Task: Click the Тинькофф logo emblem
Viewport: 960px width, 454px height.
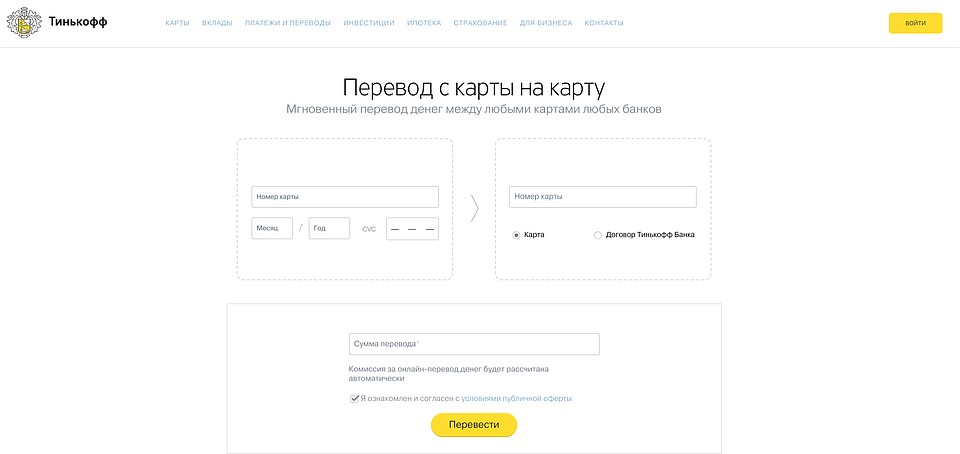Action: [24, 23]
